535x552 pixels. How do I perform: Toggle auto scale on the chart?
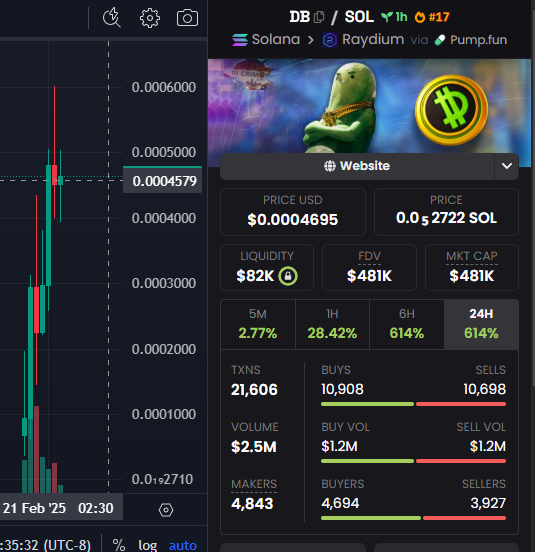coord(183,545)
